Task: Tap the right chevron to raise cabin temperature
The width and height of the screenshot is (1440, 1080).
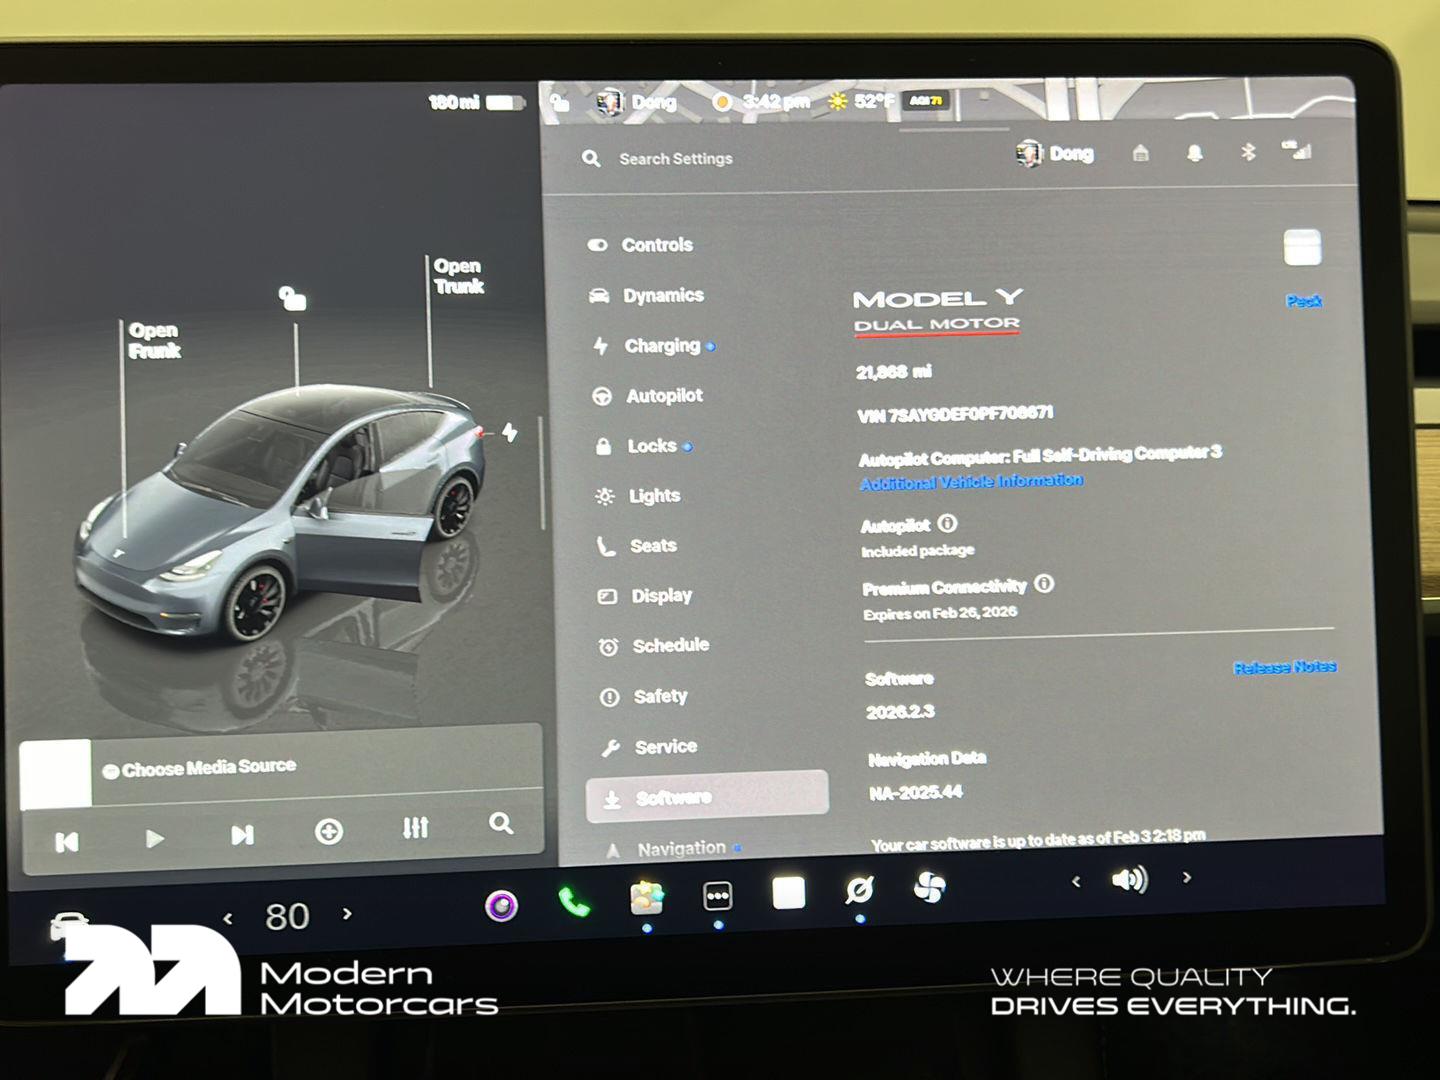Action: (x=347, y=915)
